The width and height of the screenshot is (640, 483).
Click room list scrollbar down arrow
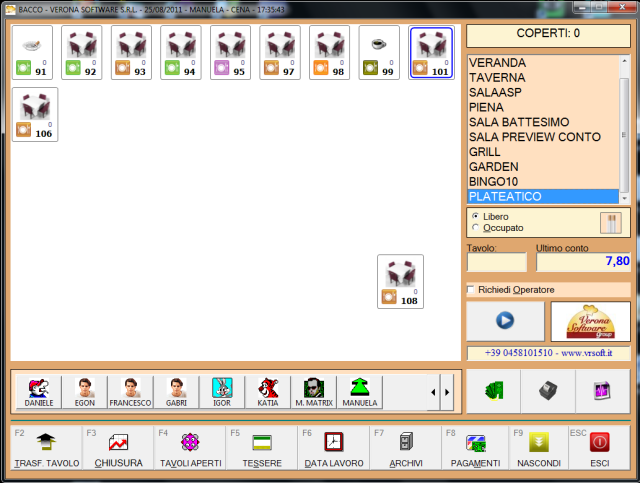(624, 198)
